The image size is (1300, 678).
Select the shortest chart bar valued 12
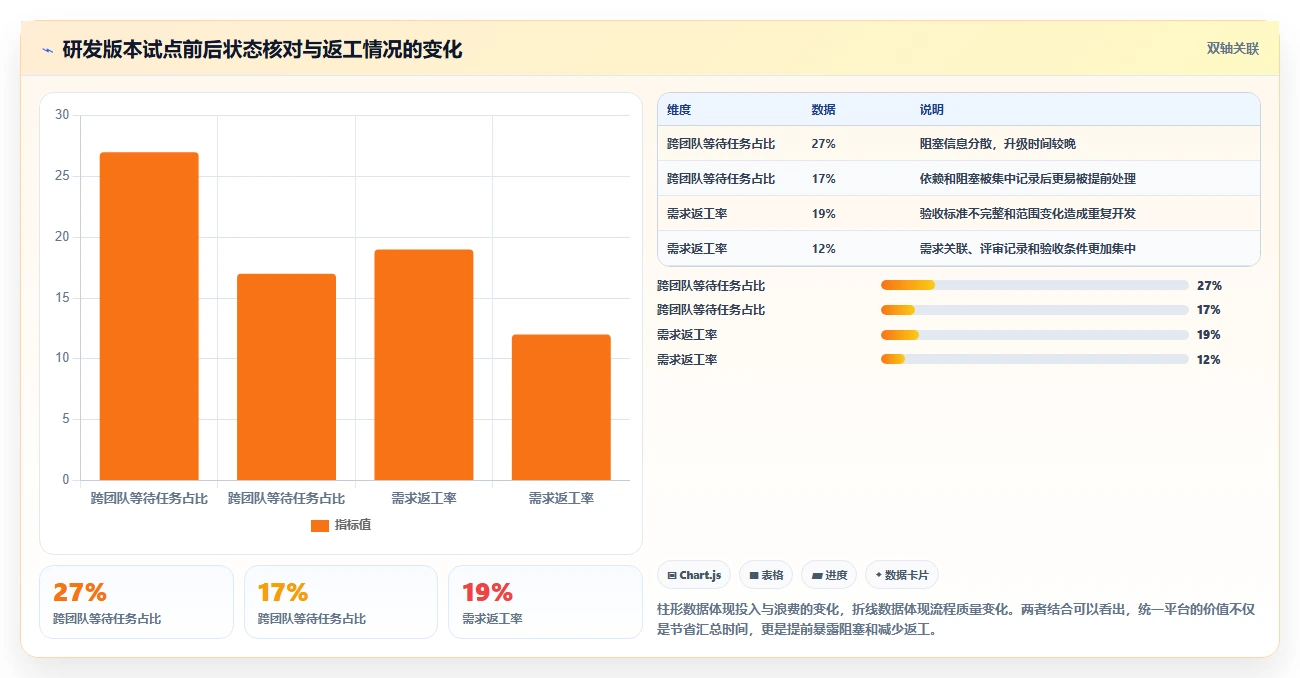[x=561, y=407]
